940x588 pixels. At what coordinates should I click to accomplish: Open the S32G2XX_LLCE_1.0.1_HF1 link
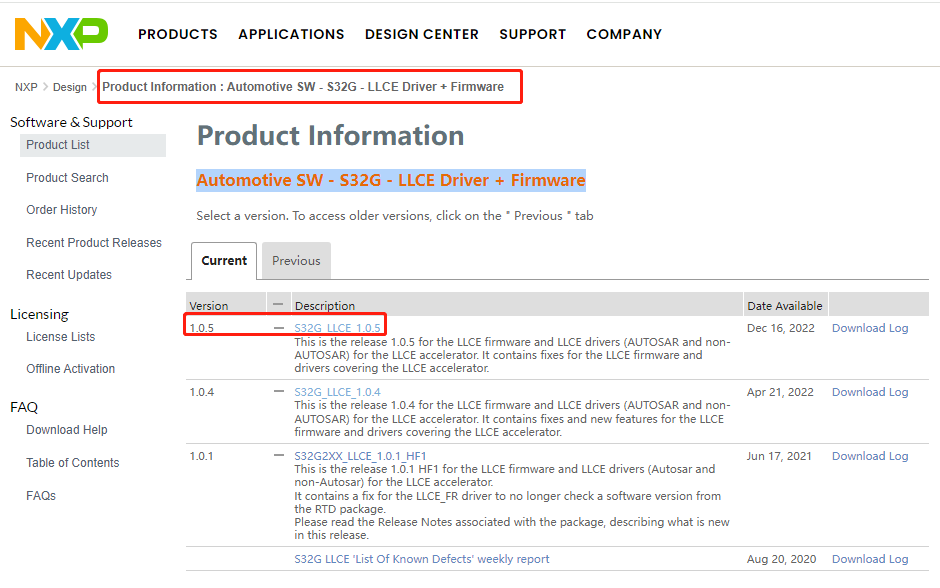(360, 456)
